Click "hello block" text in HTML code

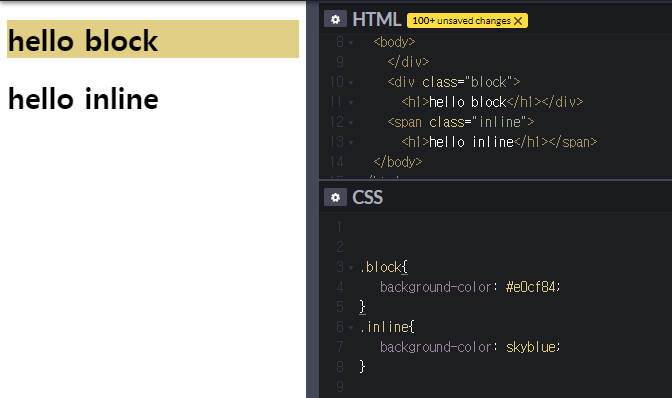pyautogui.click(x=468, y=102)
